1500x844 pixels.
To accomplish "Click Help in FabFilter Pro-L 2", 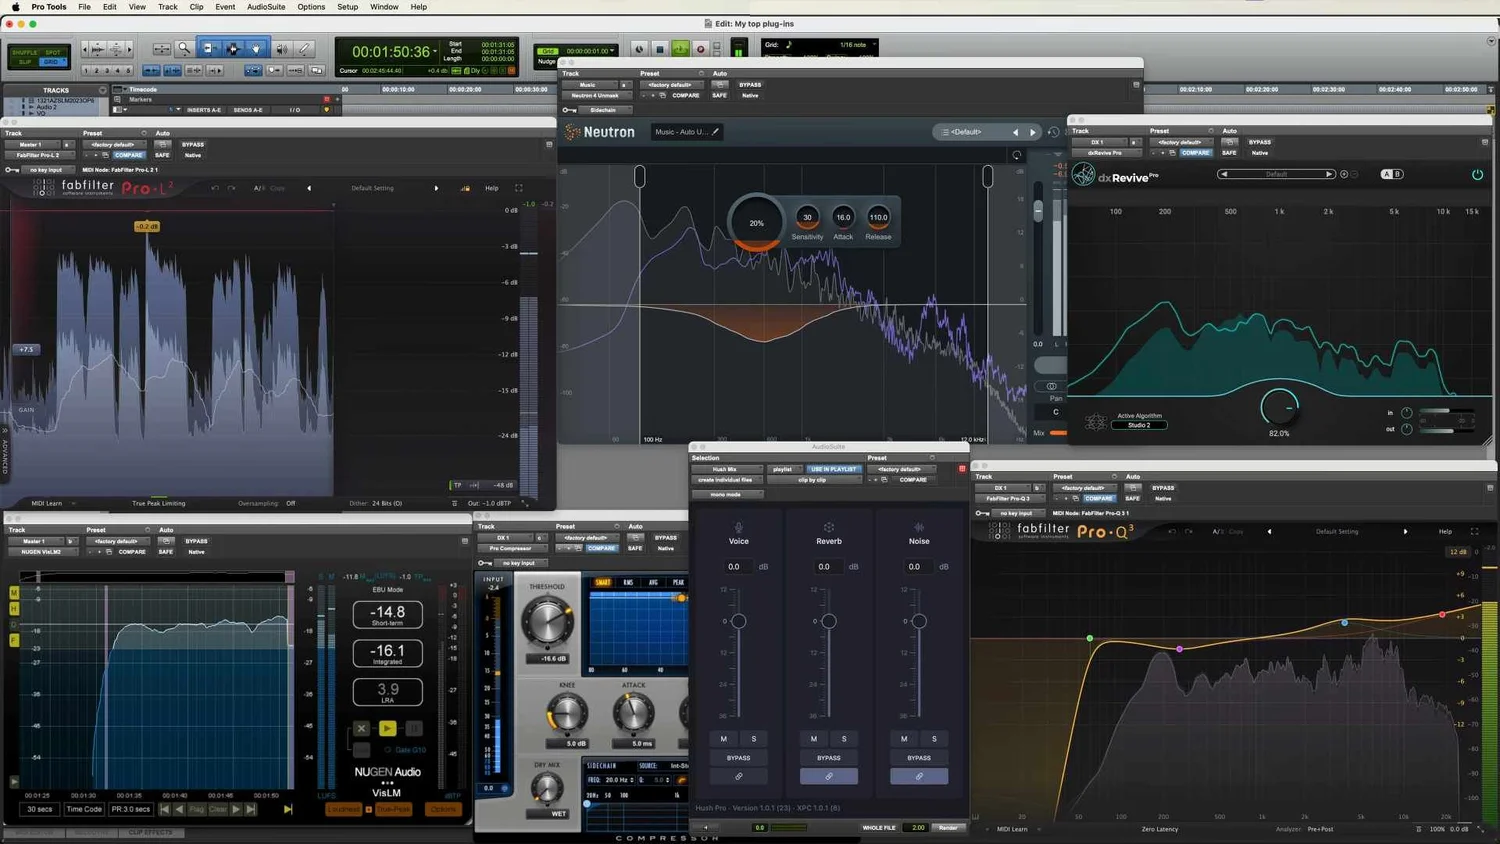I will pyautogui.click(x=491, y=188).
